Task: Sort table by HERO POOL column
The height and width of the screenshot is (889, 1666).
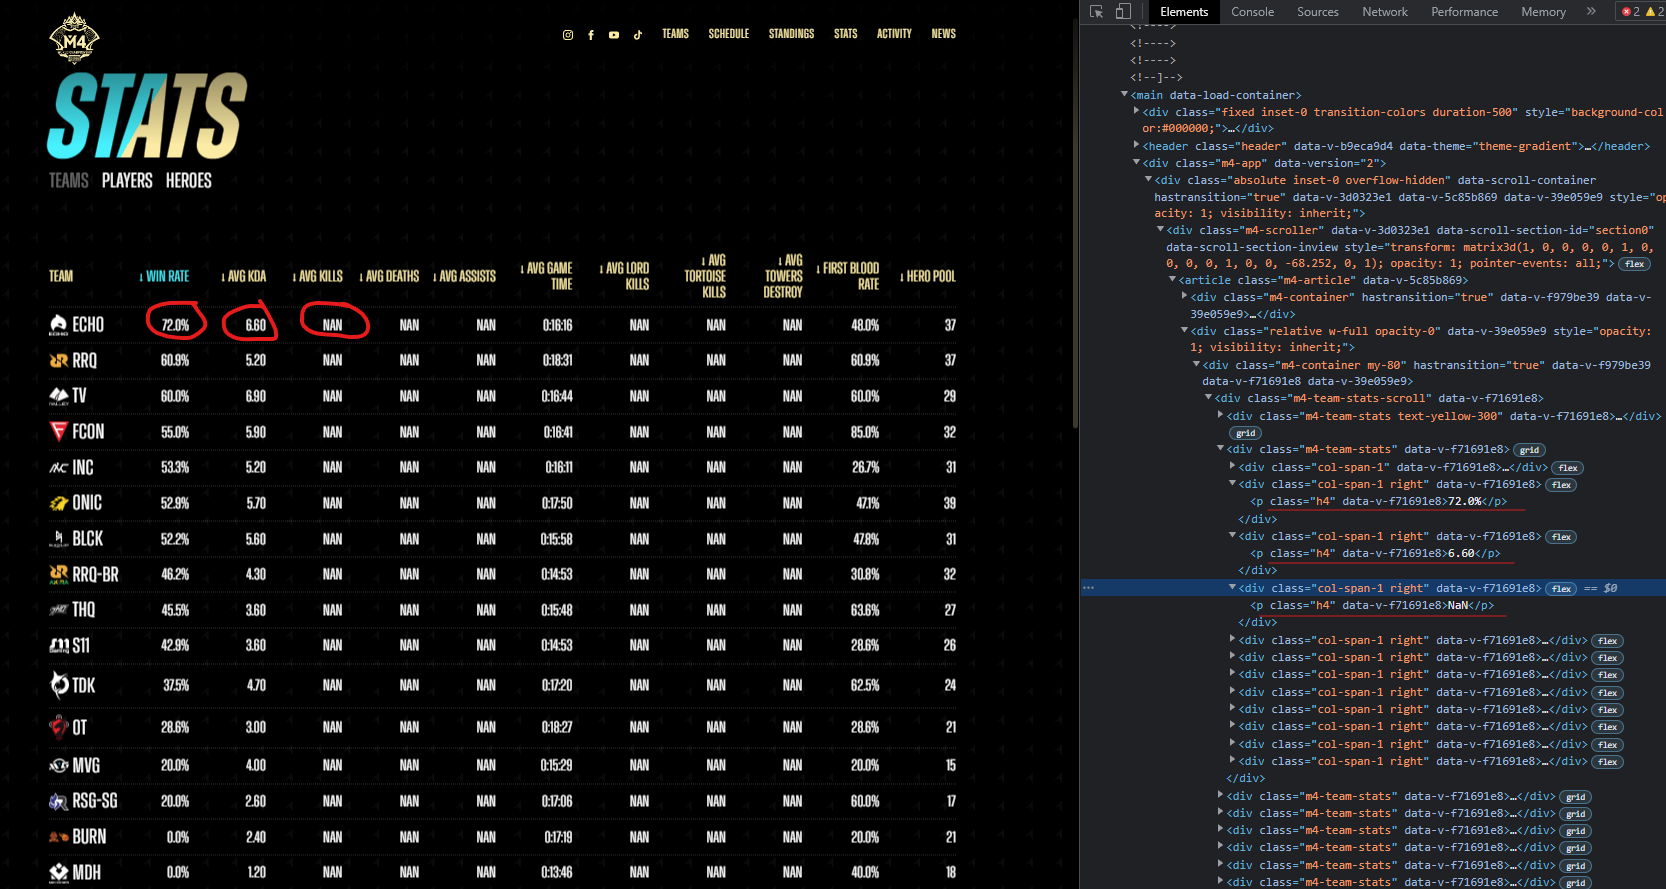Action: [928, 277]
